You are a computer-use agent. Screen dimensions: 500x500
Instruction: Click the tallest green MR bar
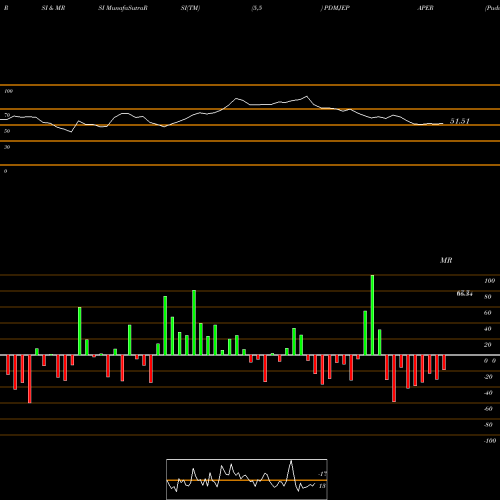pos(372,315)
